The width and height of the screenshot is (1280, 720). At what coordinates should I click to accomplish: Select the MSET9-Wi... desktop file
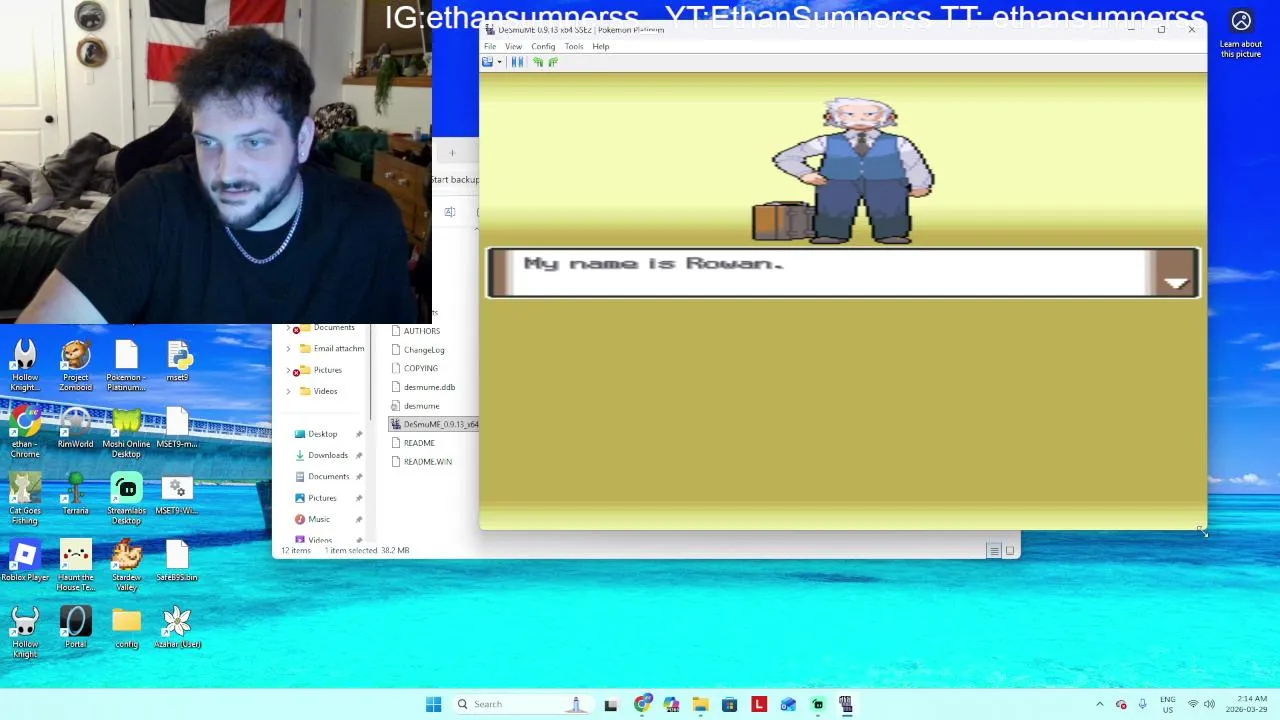click(177, 495)
